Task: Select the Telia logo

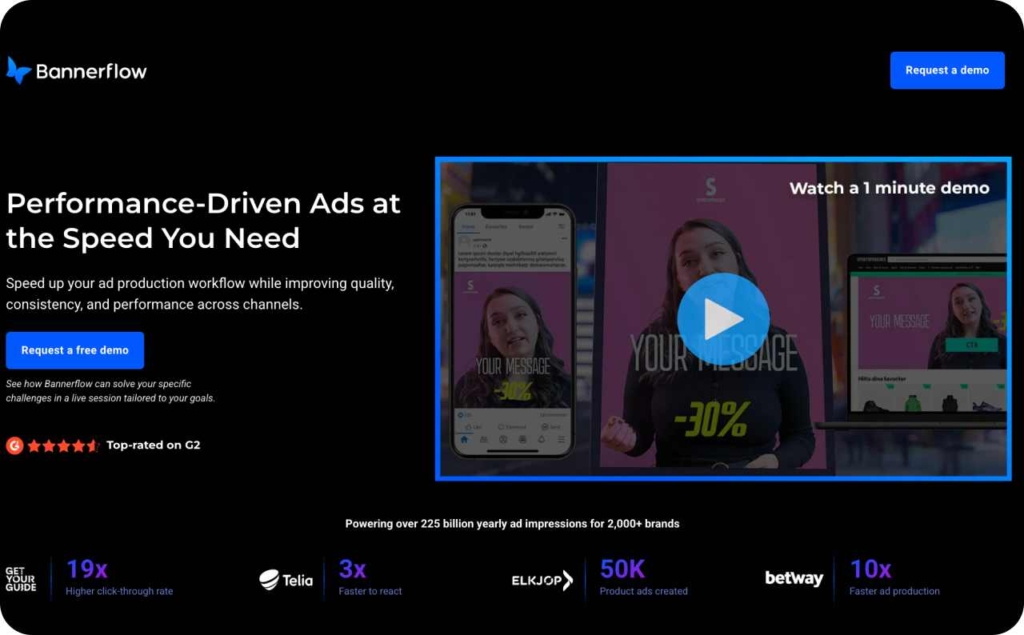Action: tap(287, 578)
